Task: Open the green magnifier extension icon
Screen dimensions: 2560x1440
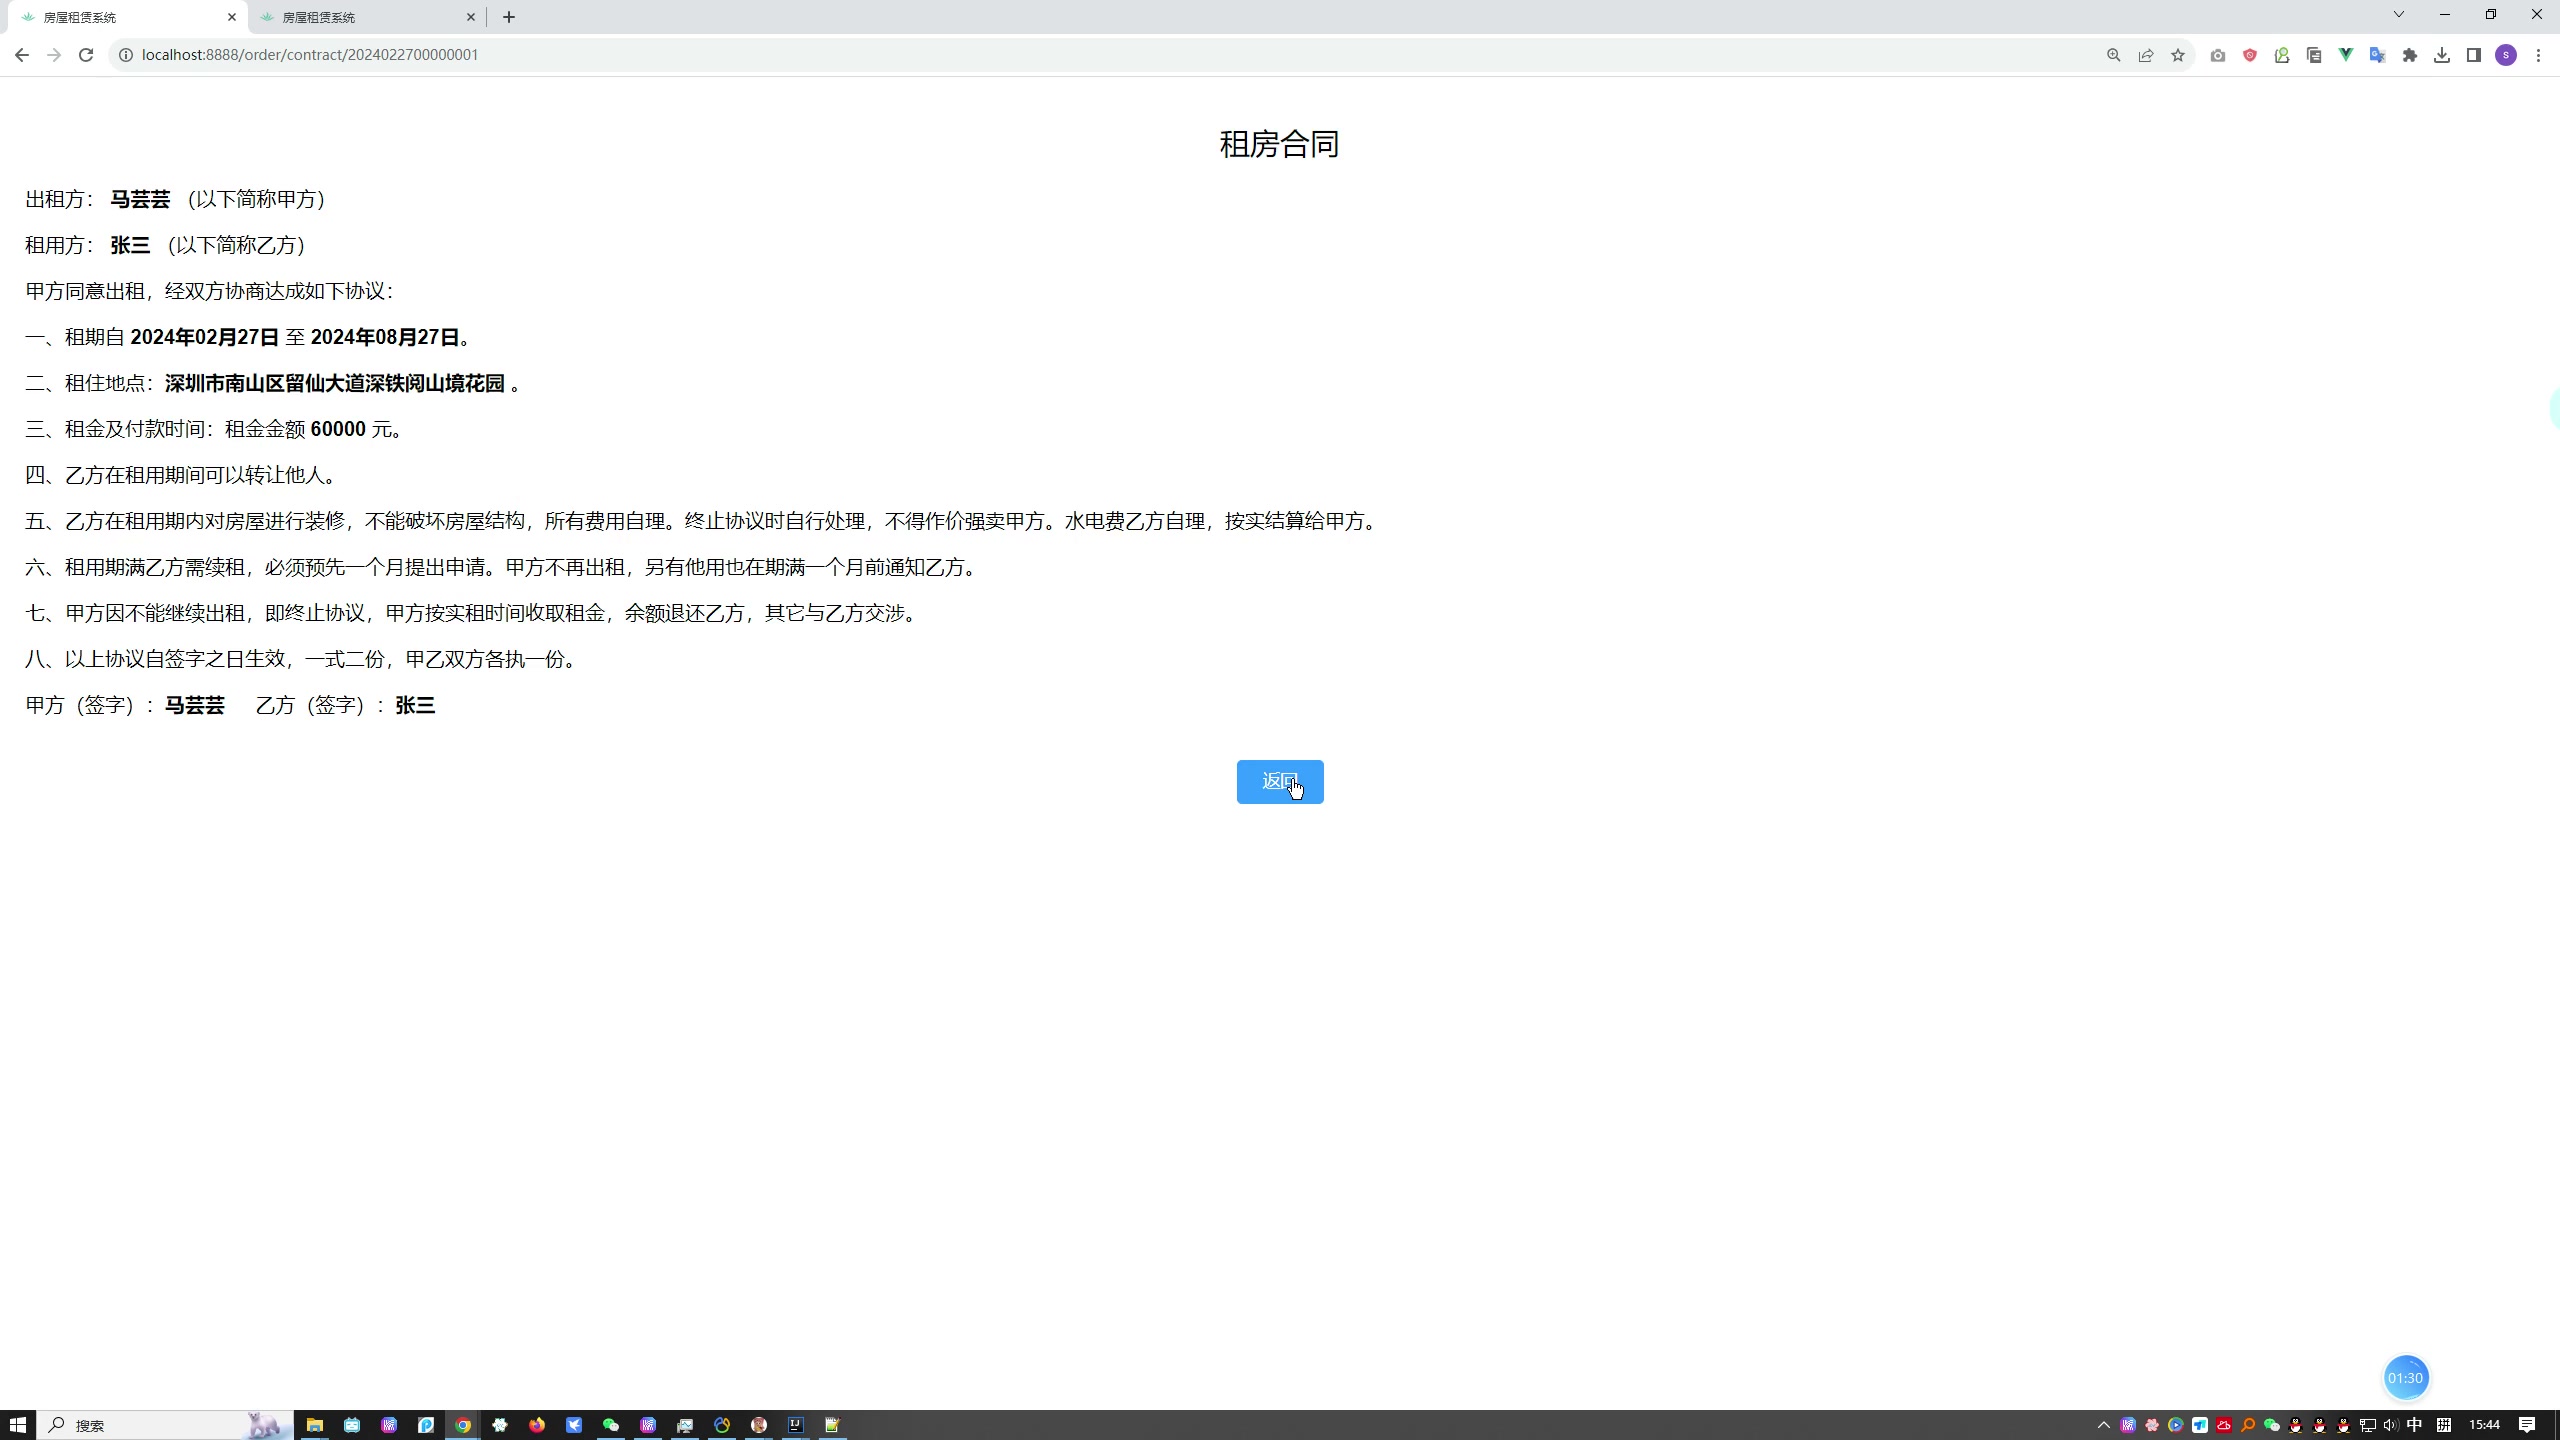Action: 2282,55
